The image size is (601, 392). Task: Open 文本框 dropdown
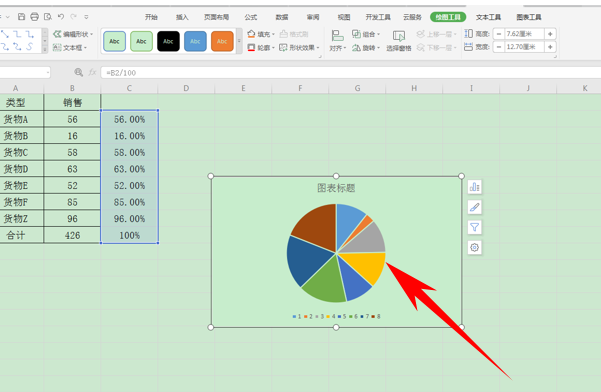(70, 48)
